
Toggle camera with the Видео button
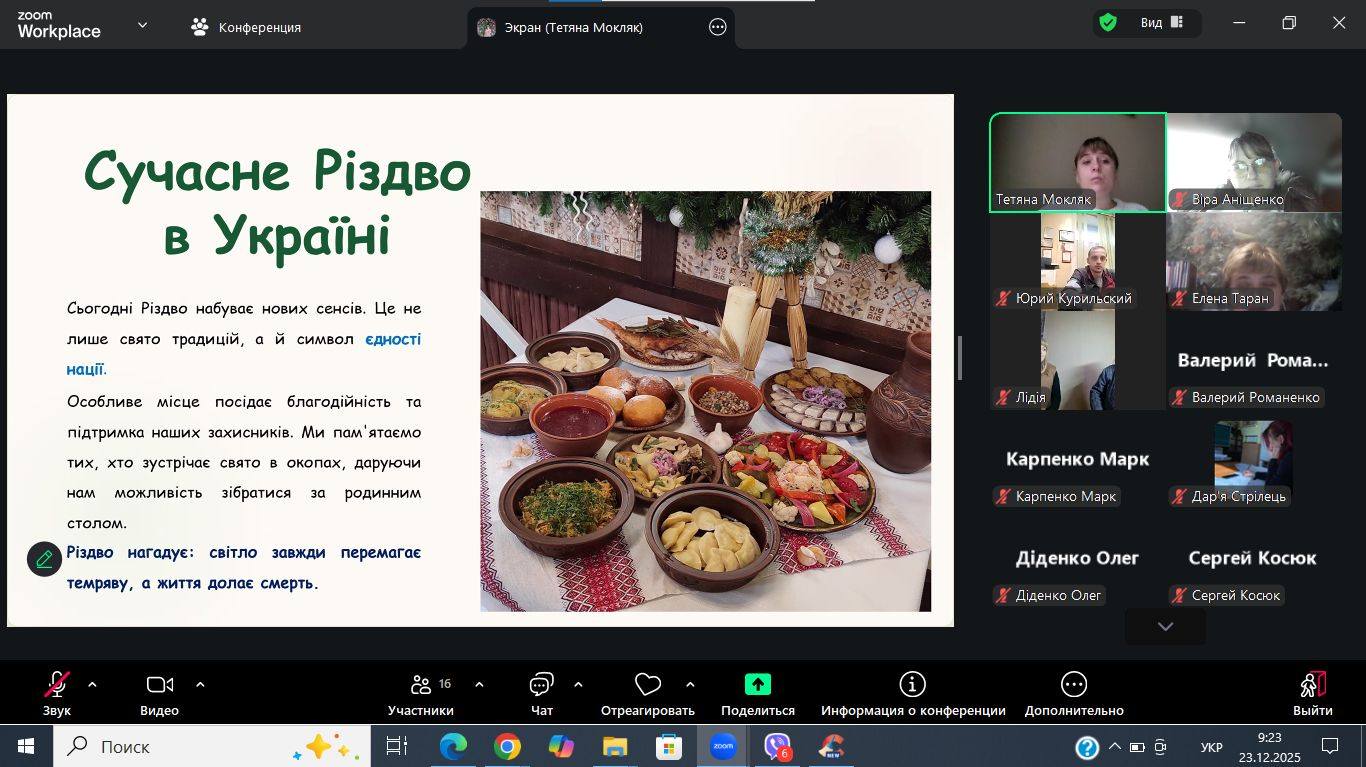click(160, 694)
